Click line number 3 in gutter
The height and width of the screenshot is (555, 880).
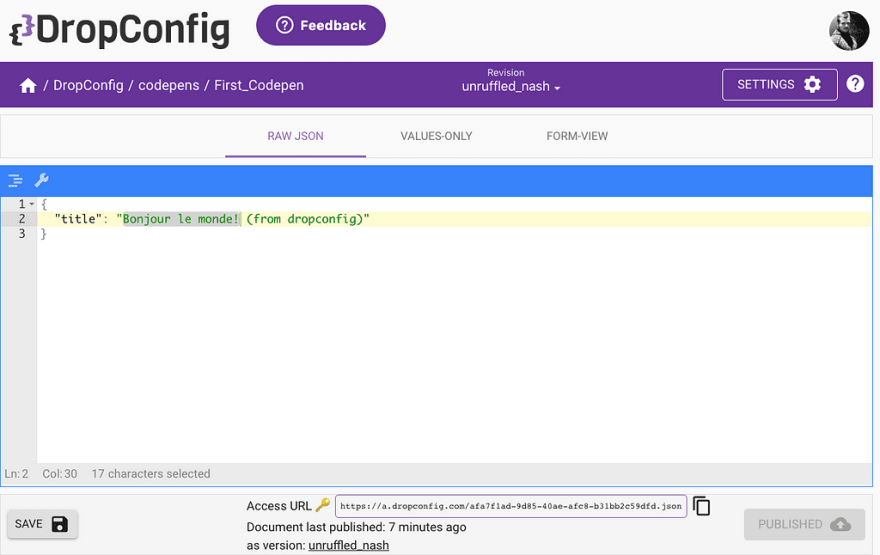[22, 233]
